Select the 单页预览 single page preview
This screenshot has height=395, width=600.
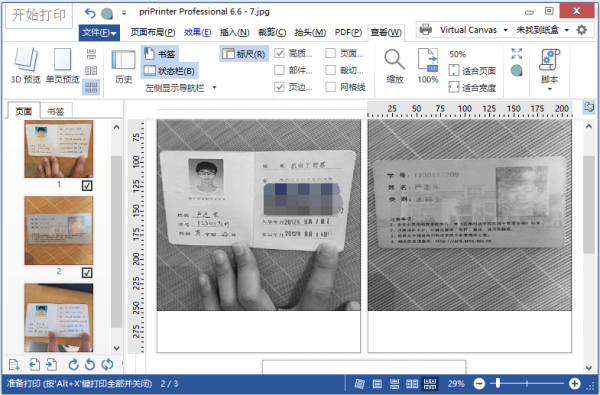[62, 66]
